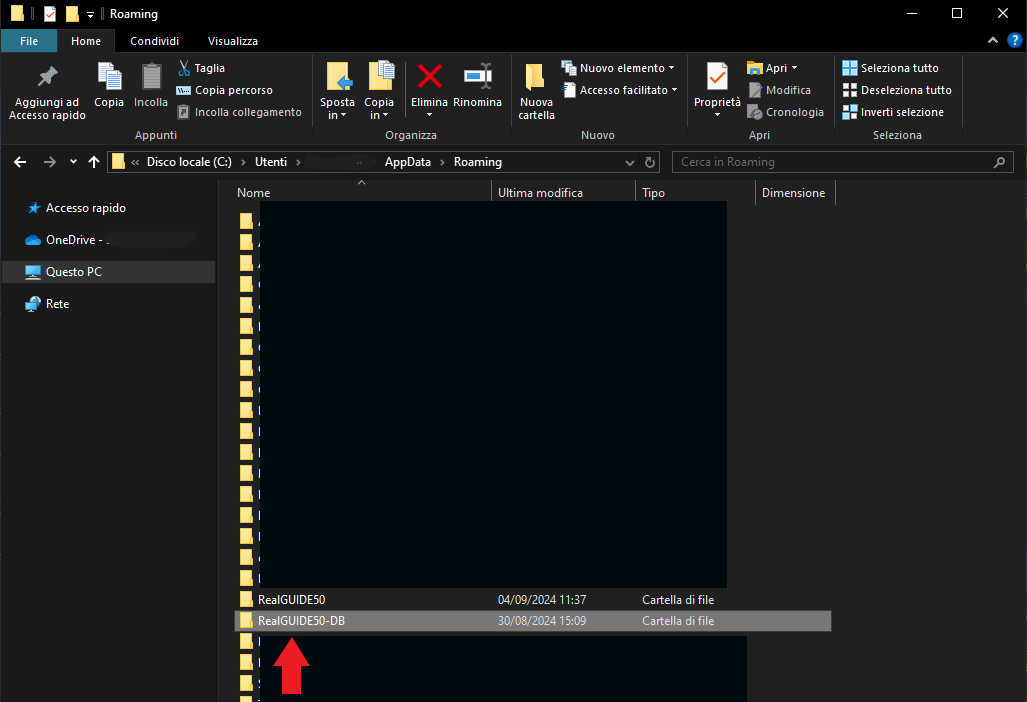
Task: Click the Elimina red X icon
Action: coord(429,77)
